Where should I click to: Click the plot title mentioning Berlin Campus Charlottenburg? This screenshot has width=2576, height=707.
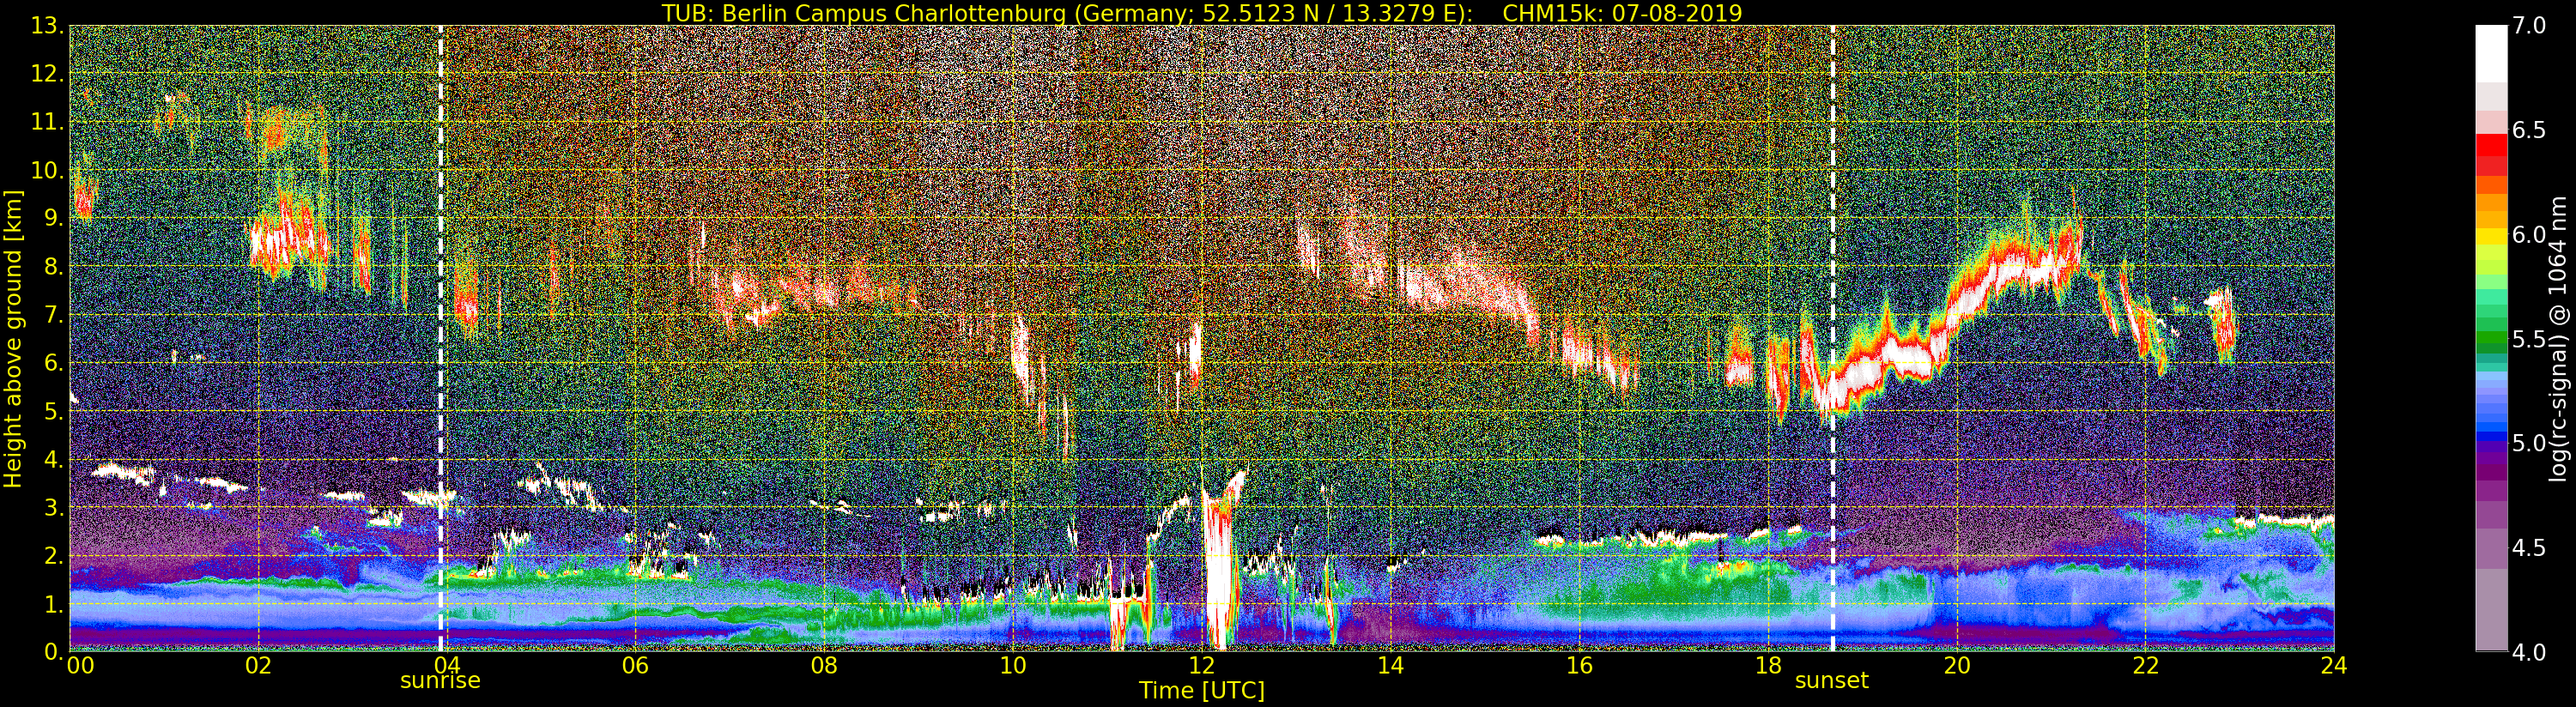(1202, 13)
